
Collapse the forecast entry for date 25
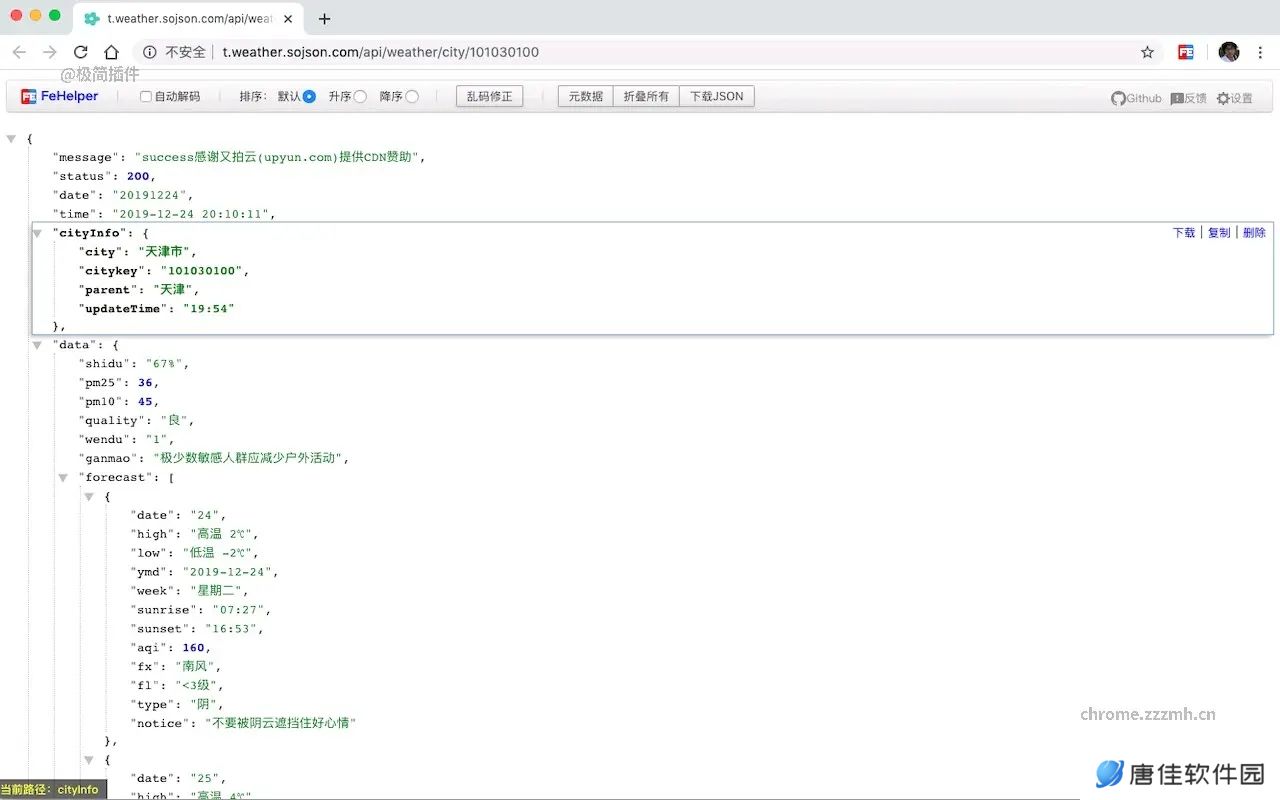(89, 760)
